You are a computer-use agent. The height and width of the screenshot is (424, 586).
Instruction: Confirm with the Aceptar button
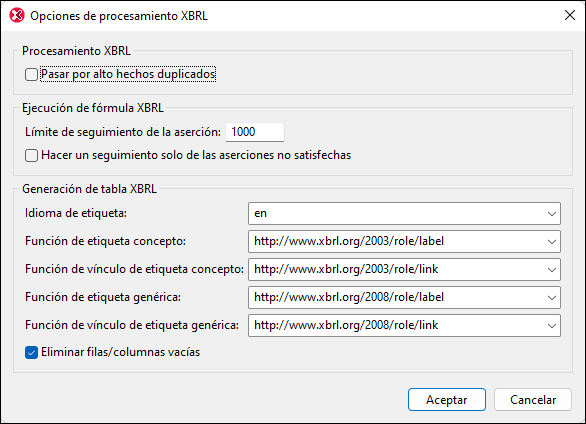click(x=447, y=400)
